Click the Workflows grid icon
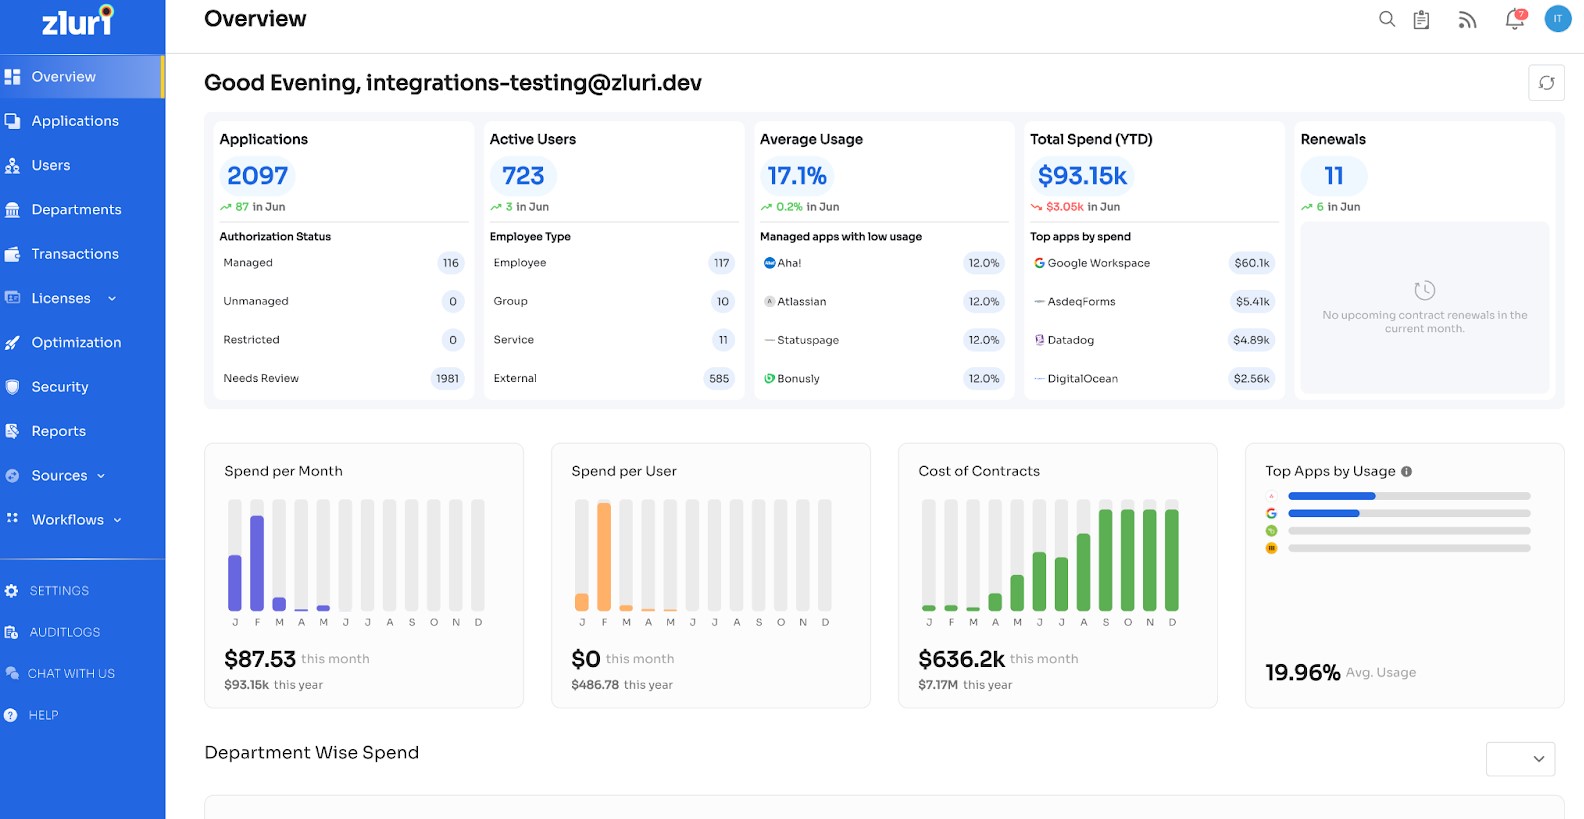1584x819 pixels. [x=12, y=519]
